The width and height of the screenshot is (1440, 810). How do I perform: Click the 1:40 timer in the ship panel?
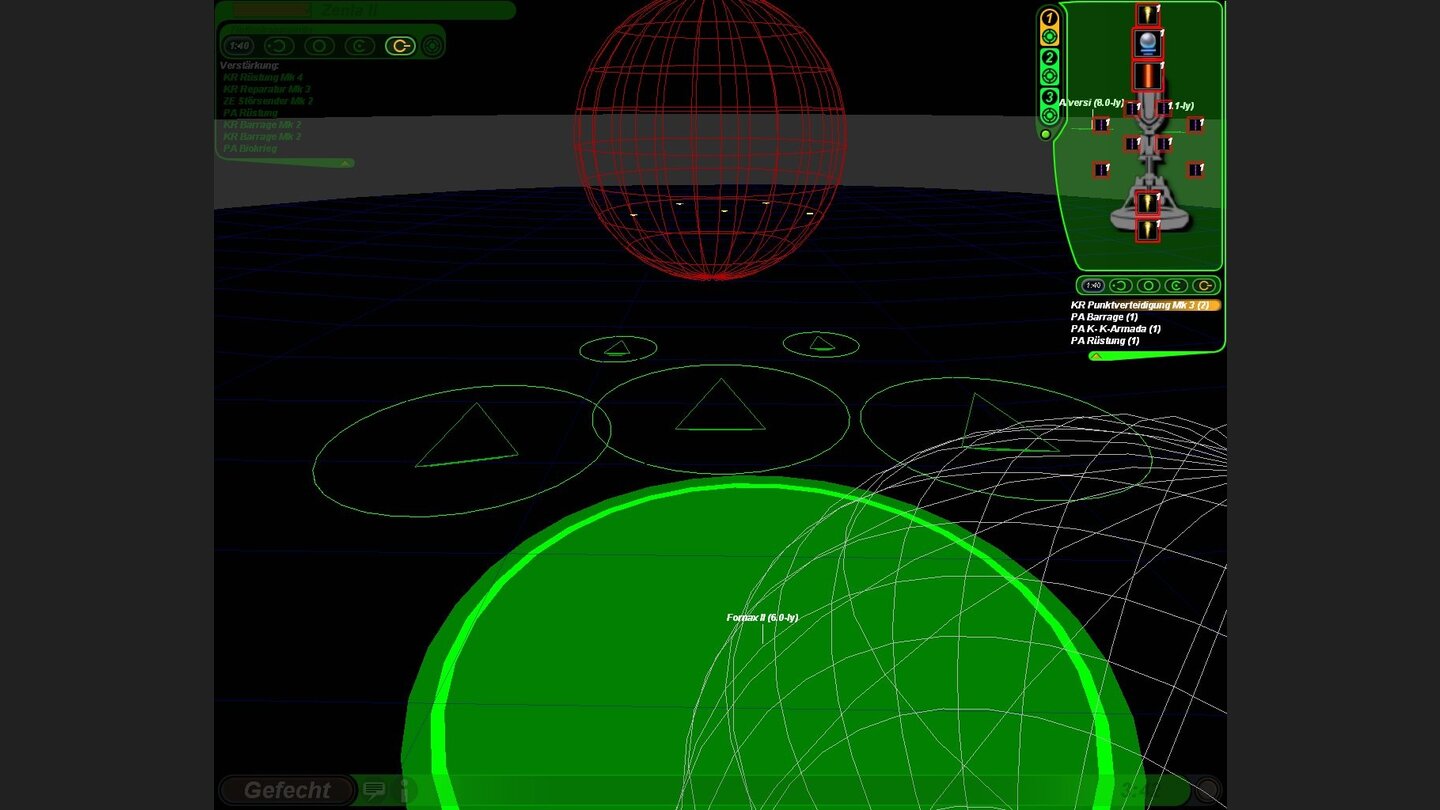[x=1093, y=286]
